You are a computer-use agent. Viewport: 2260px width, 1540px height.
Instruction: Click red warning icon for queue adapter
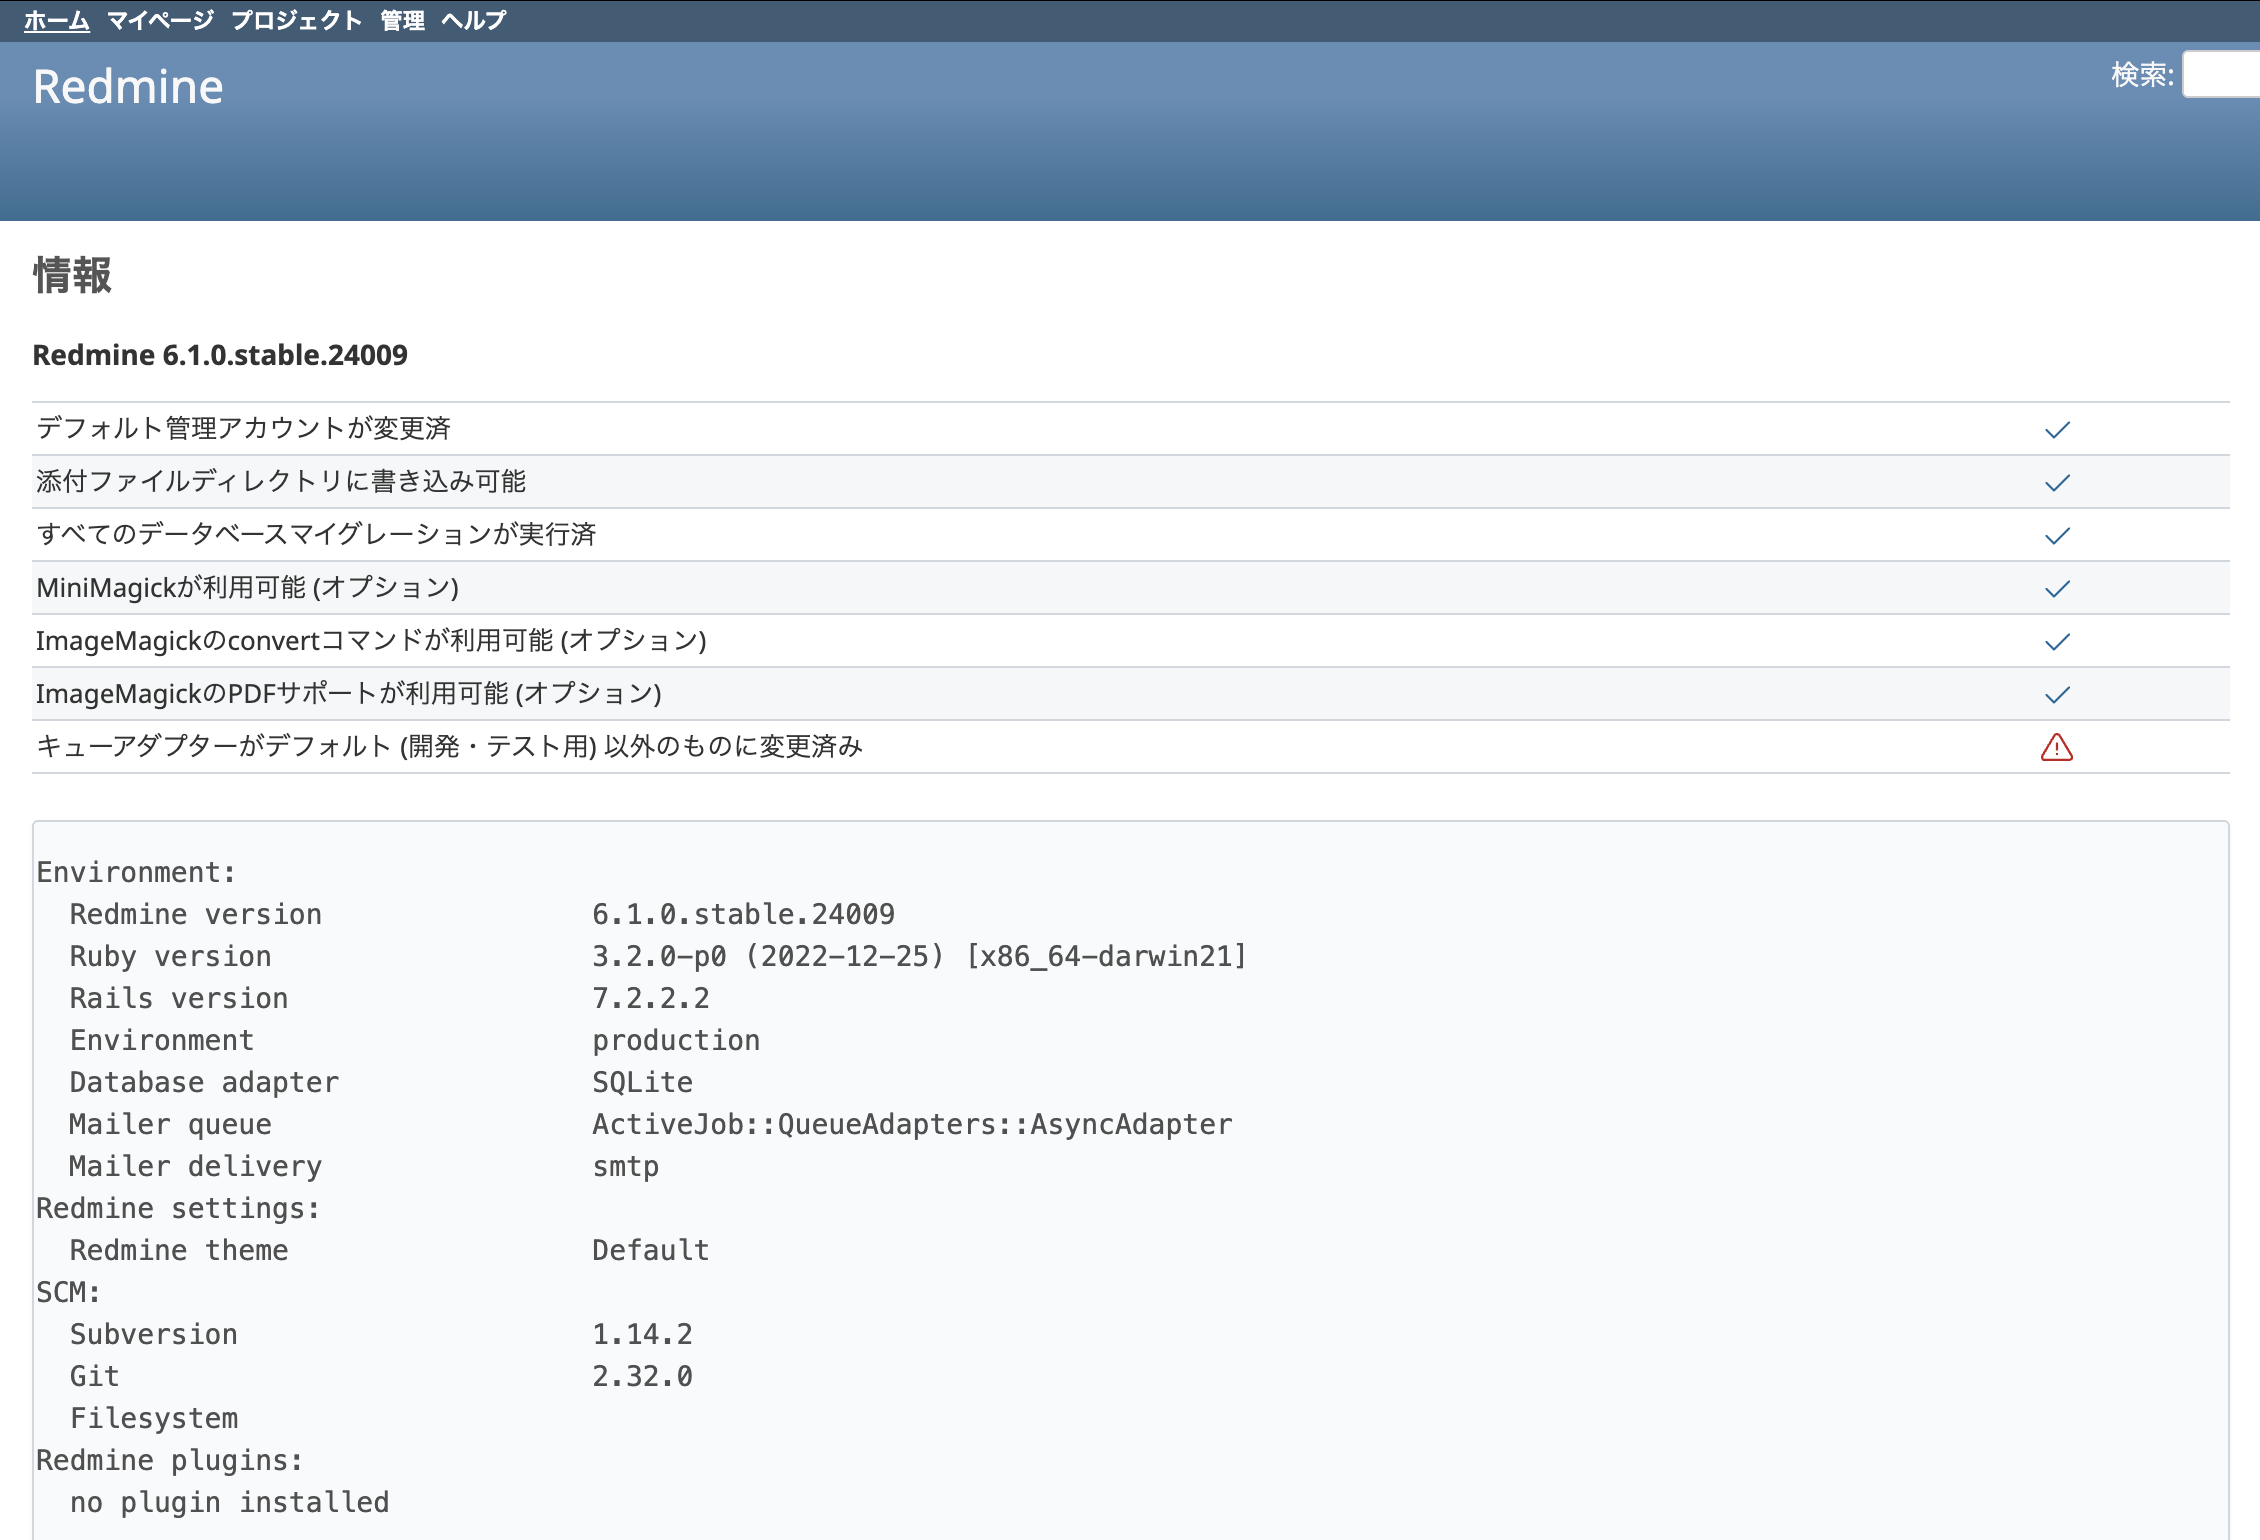click(x=2056, y=748)
